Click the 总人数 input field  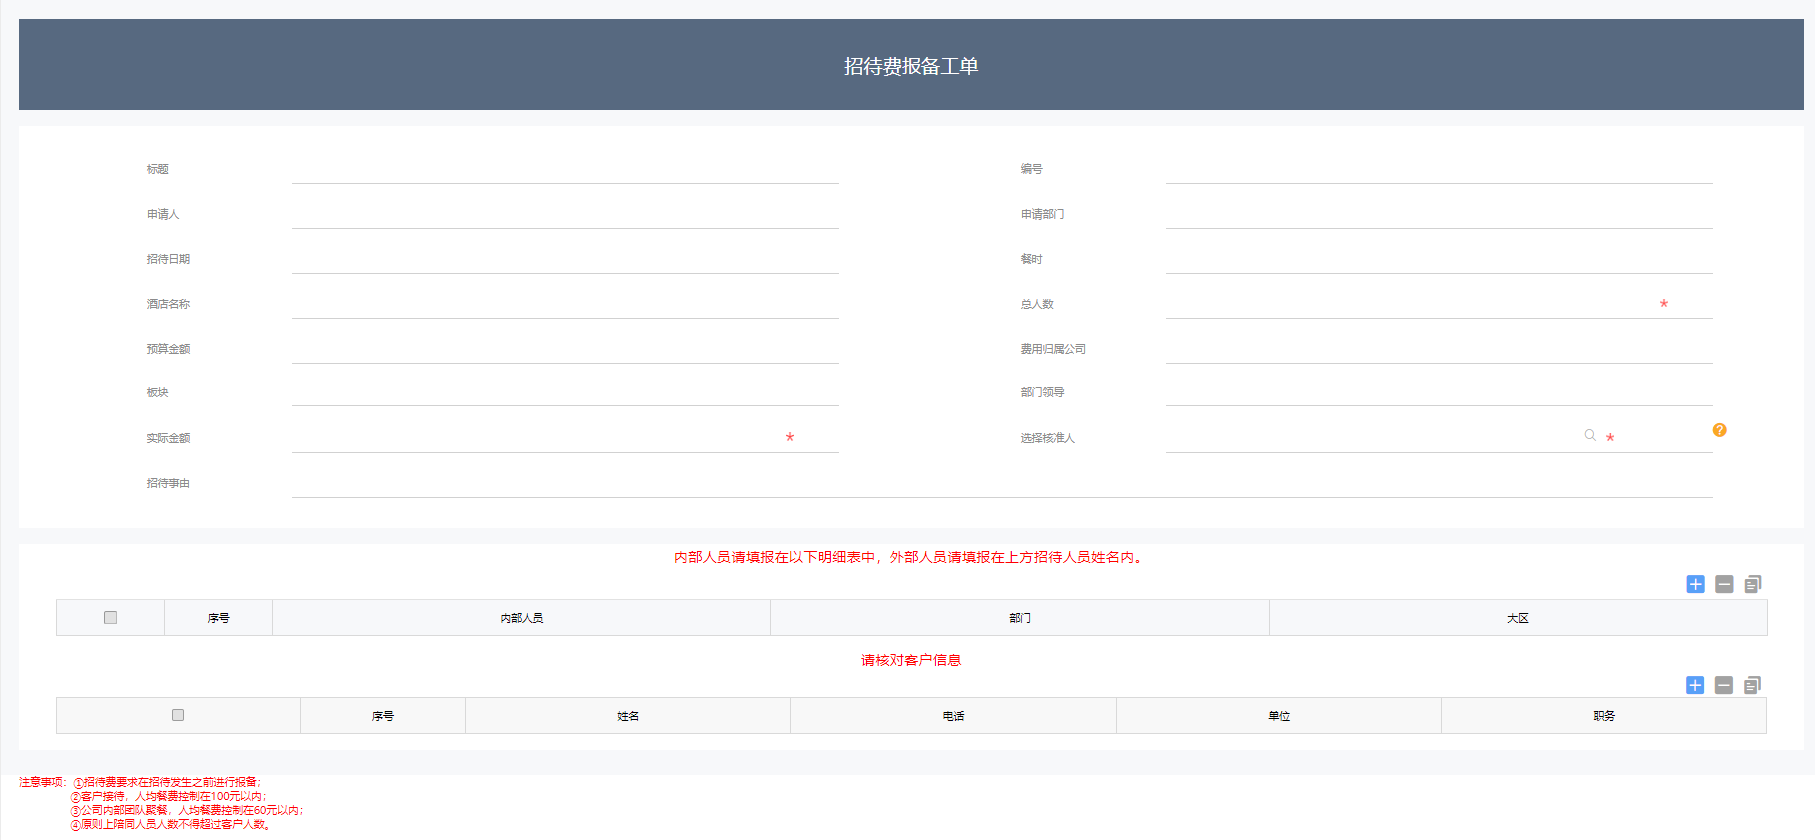pos(1439,304)
